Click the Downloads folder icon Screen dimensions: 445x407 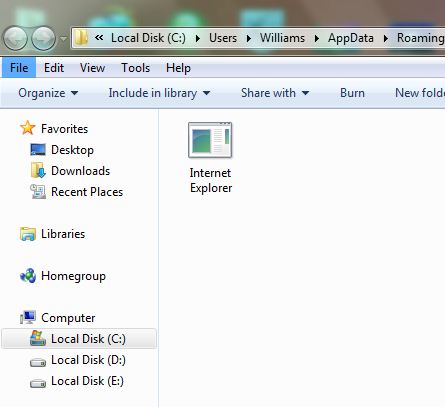click(38, 171)
